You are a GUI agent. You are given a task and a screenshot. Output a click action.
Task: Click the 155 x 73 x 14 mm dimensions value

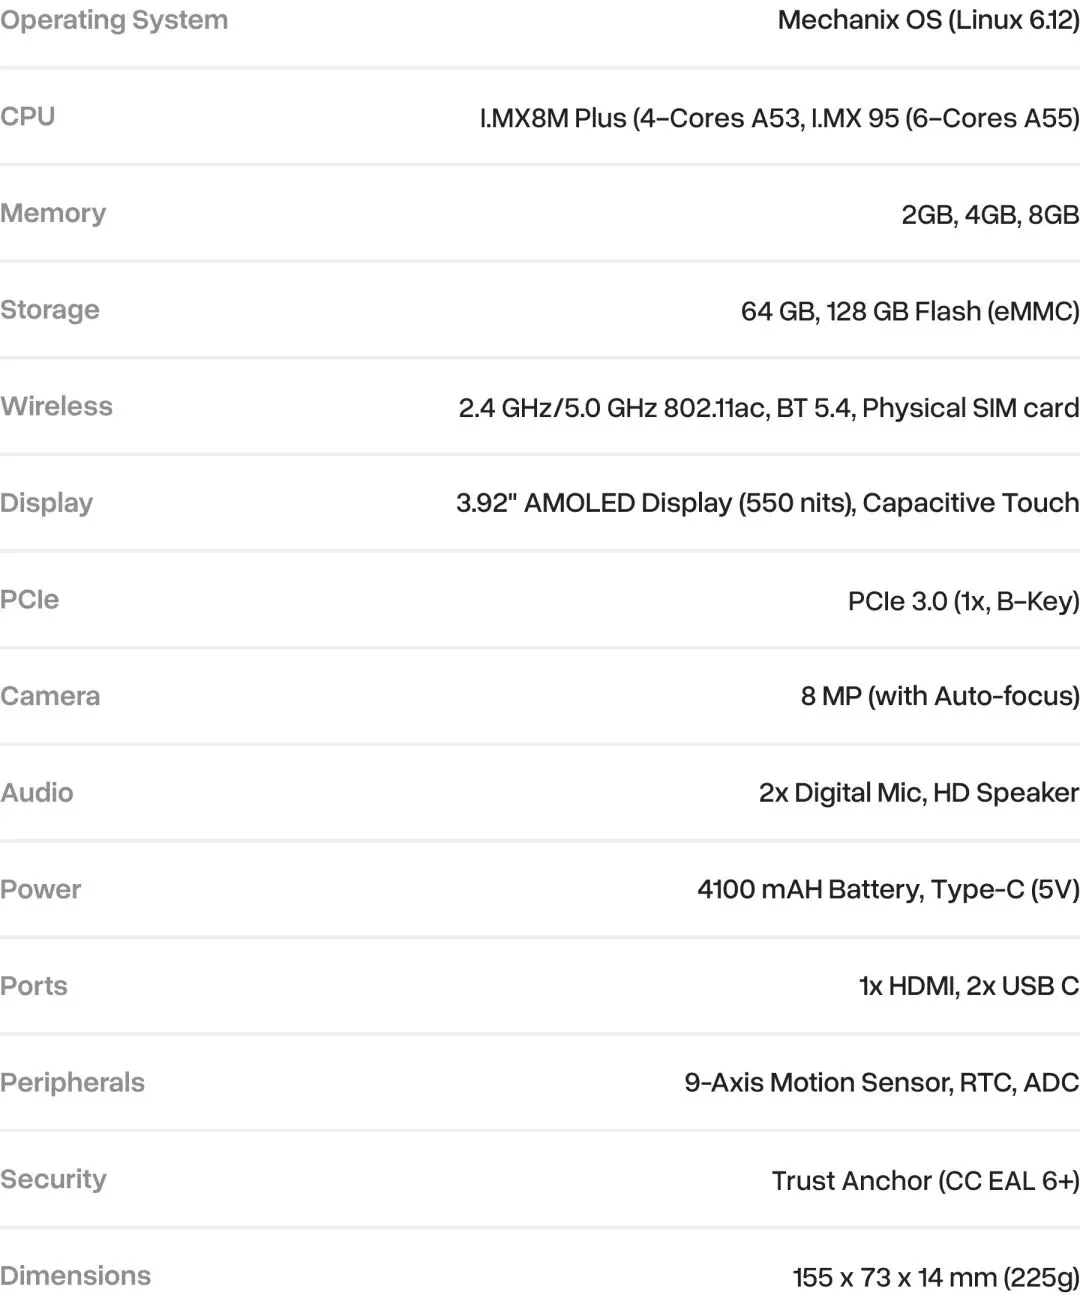point(935,1277)
